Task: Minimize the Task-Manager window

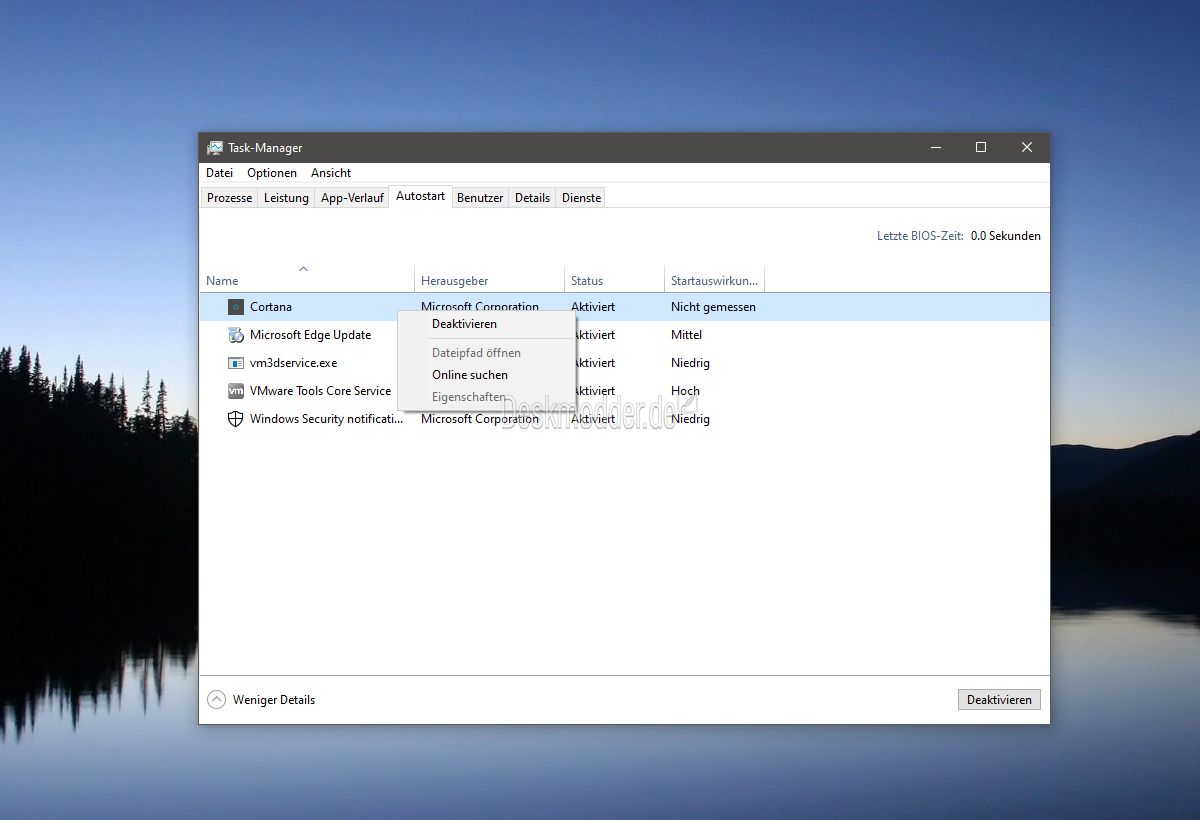Action: pyautogui.click(x=935, y=148)
